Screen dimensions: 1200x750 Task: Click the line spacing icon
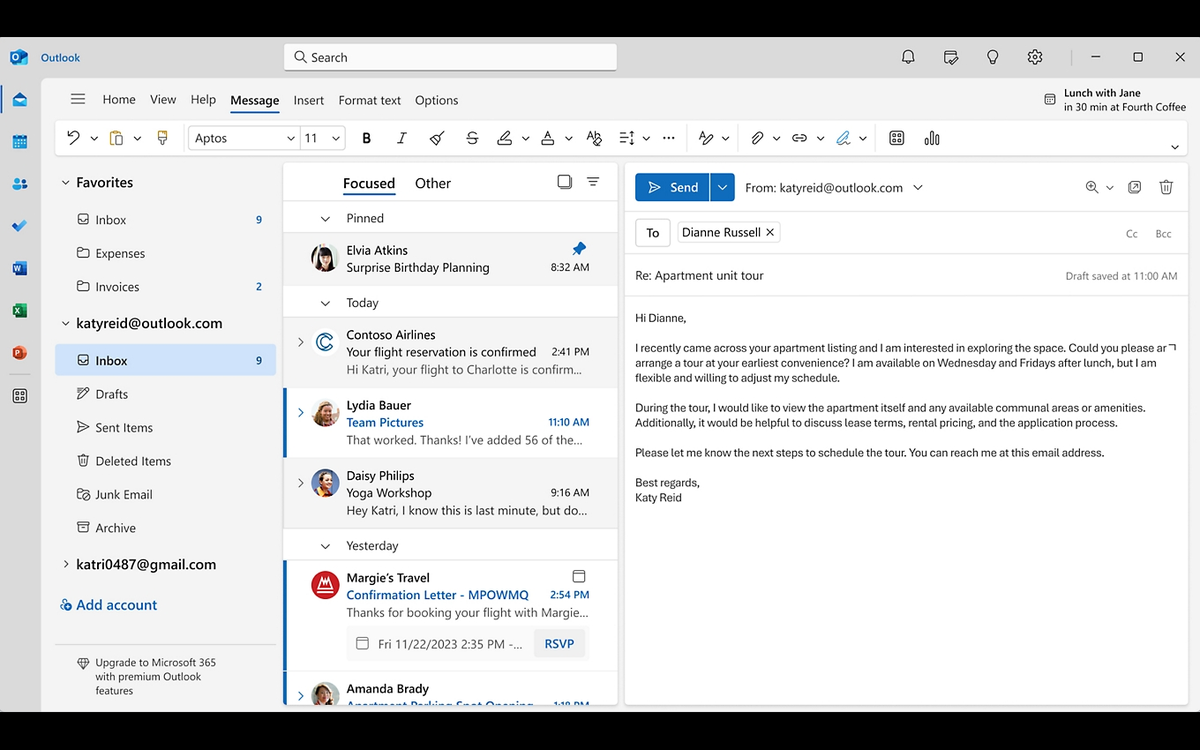pos(627,138)
